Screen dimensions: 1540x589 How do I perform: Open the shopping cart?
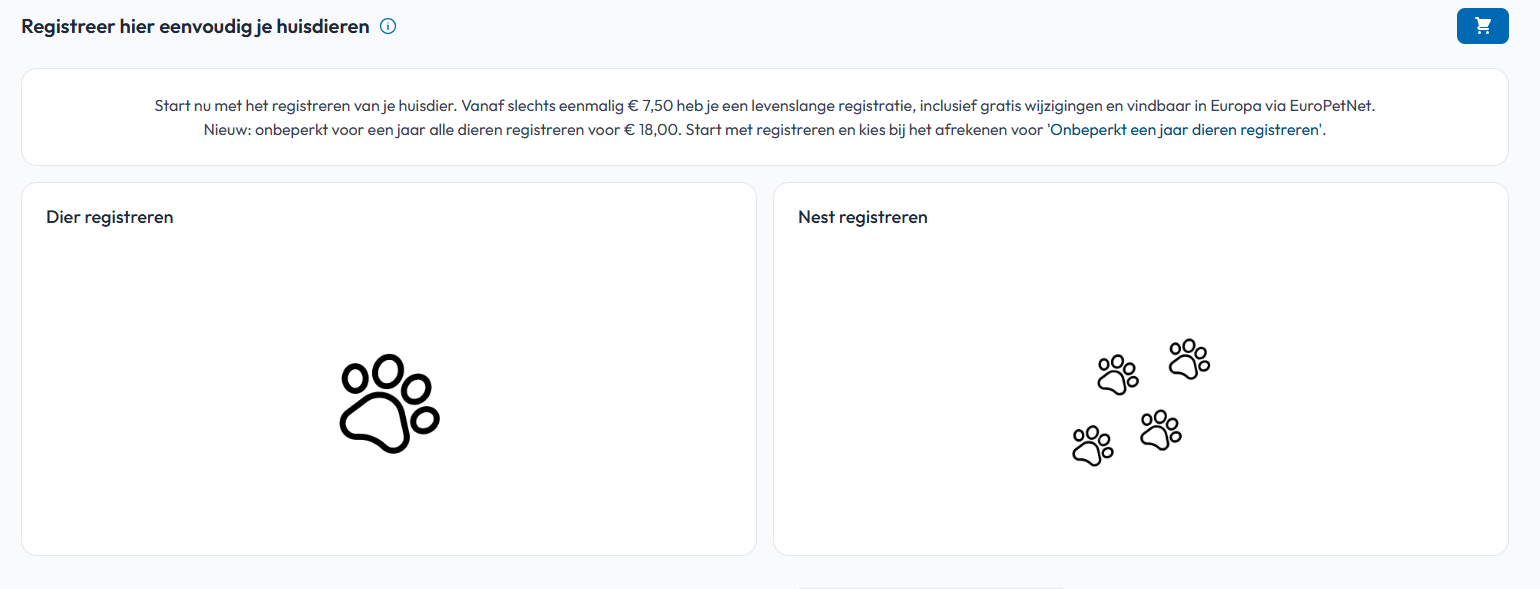[1482, 26]
